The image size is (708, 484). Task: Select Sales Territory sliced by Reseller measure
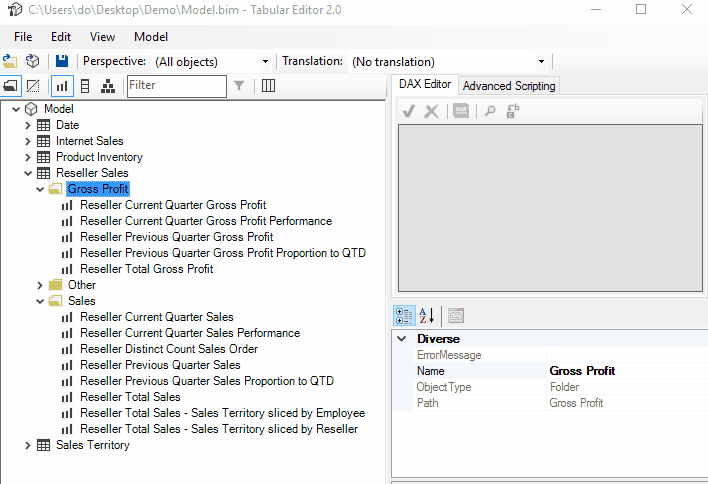pos(219,429)
